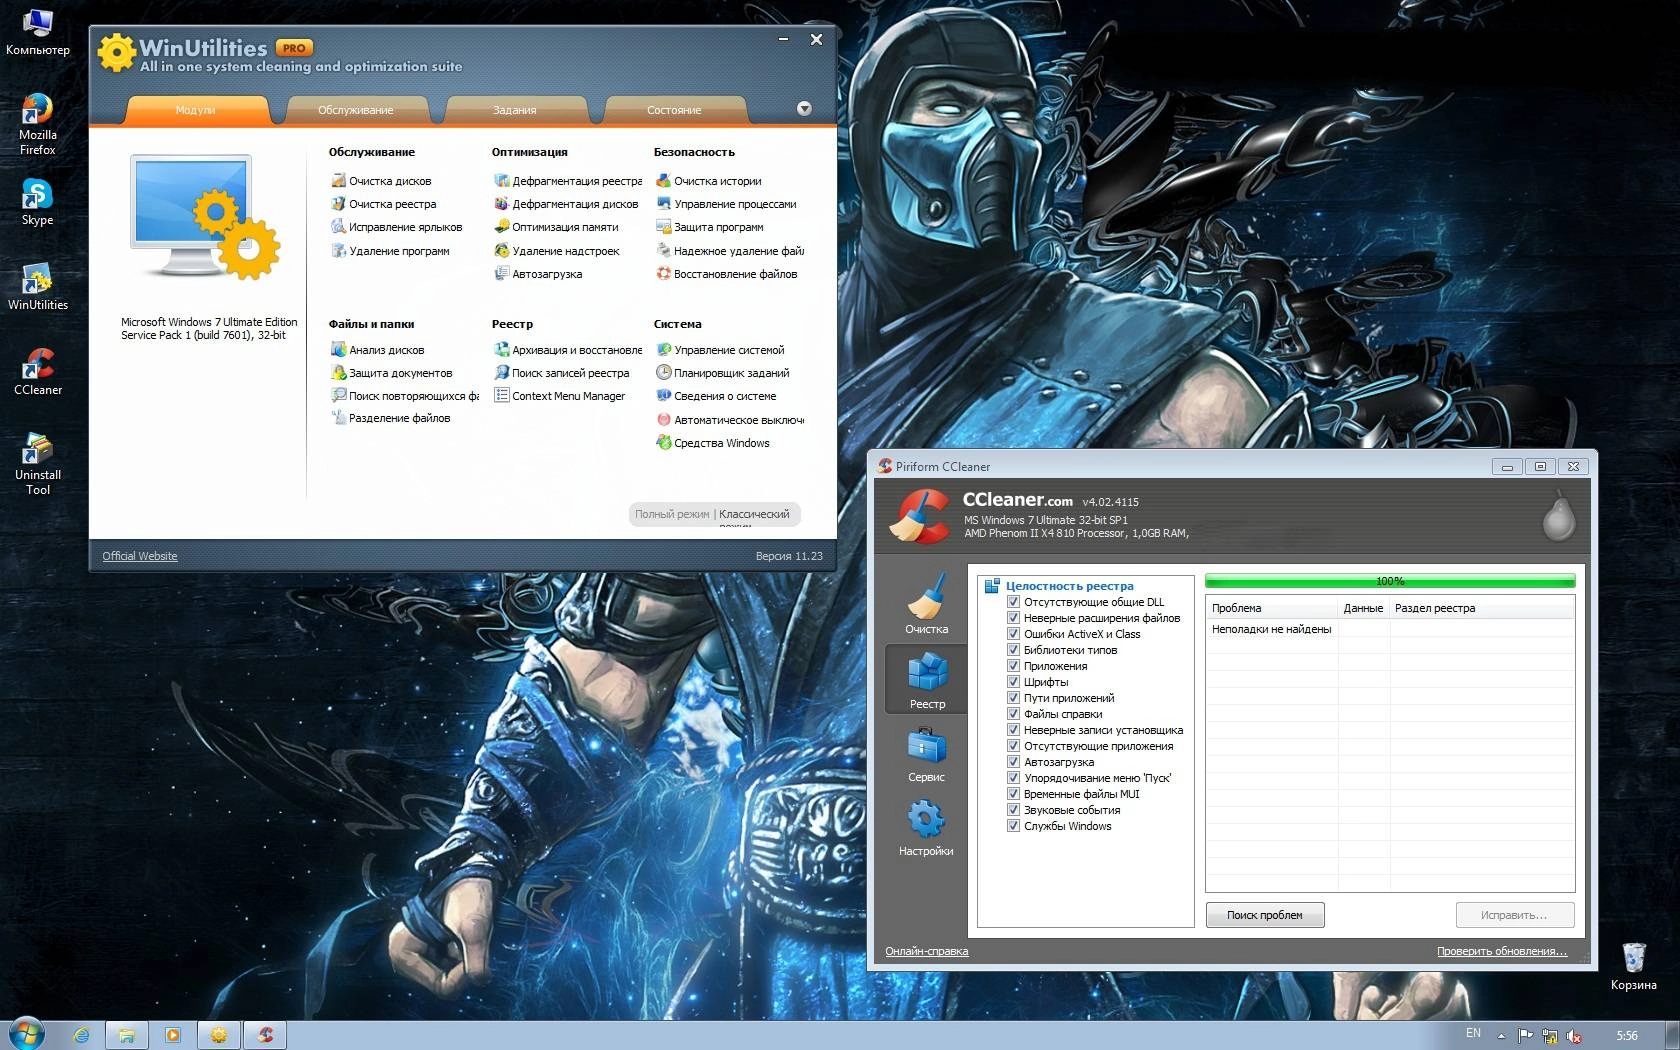Open Context Menu Manager module
This screenshot has width=1680, height=1050.
560,396
